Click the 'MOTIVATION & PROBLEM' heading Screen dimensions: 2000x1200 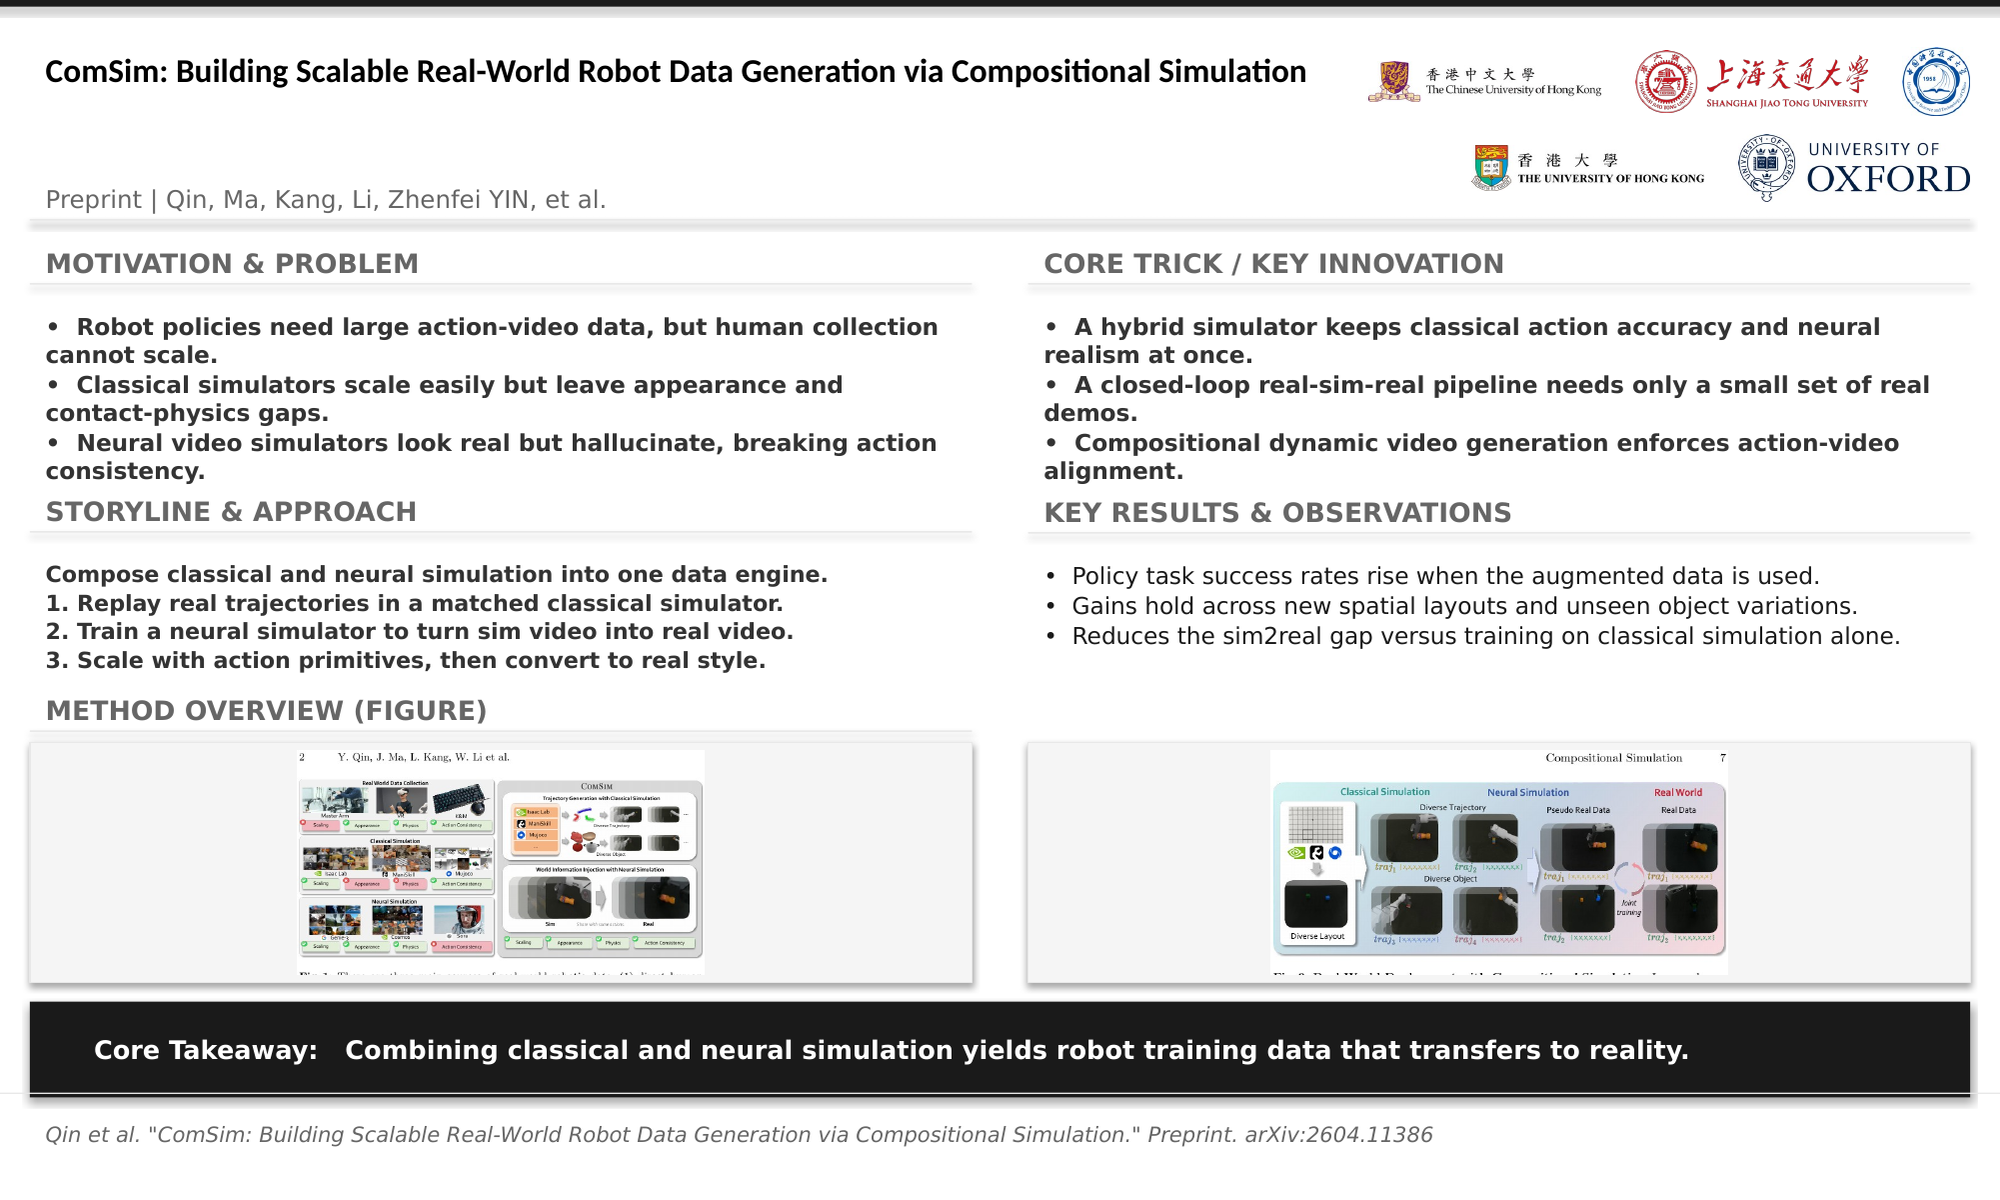pyautogui.click(x=232, y=264)
